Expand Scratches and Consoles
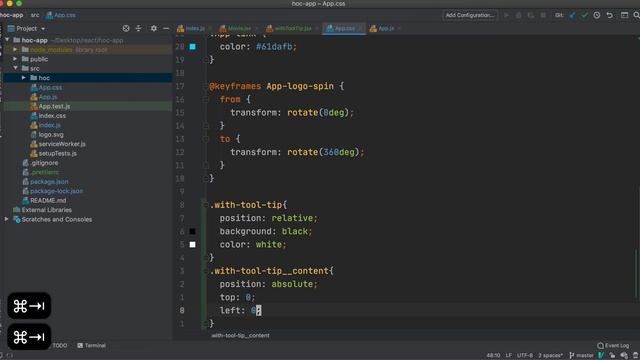The width and height of the screenshot is (640, 360). click(x=6, y=219)
